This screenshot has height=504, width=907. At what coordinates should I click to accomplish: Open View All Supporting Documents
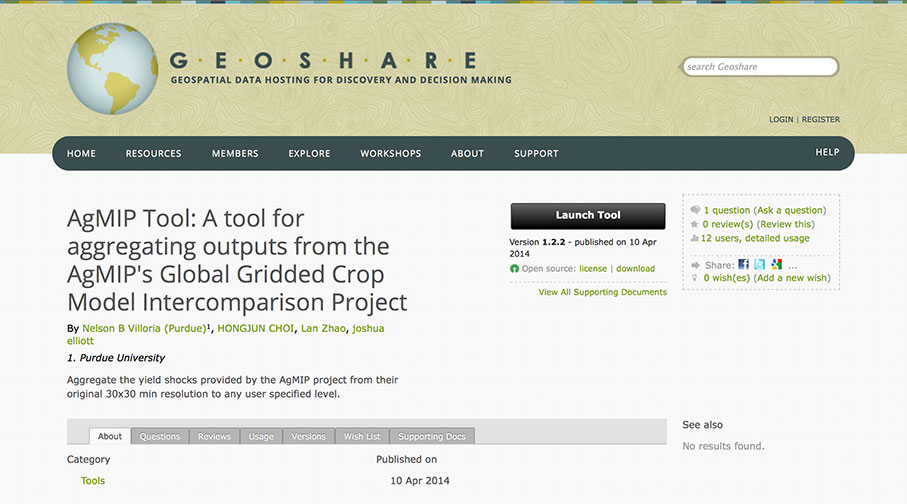[602, 292]
